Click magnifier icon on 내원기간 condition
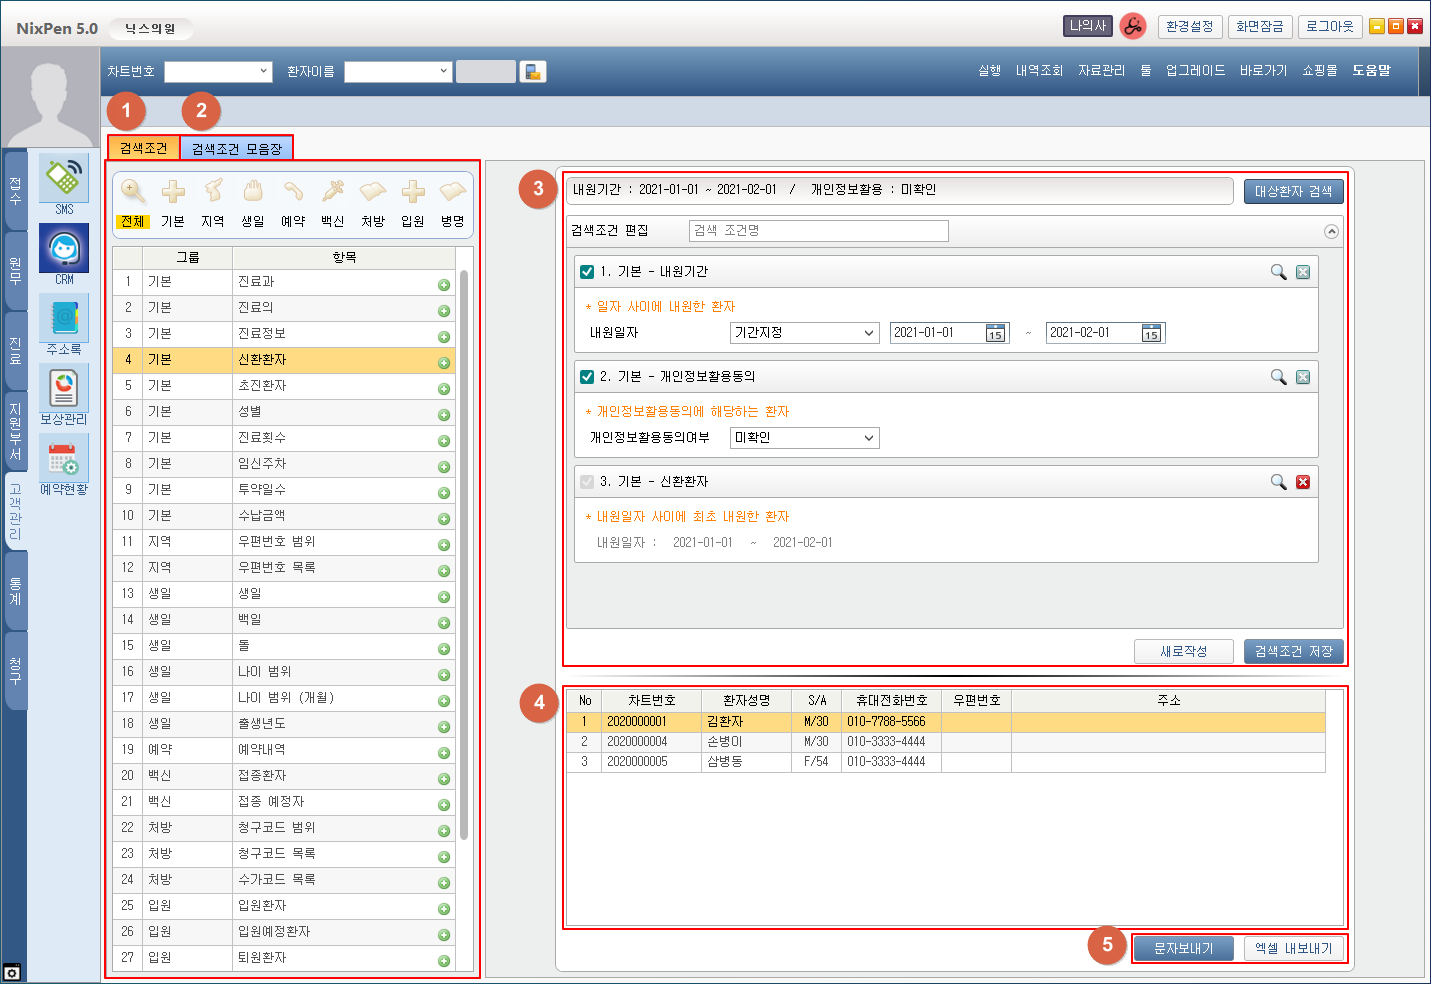 point(1278,272)
